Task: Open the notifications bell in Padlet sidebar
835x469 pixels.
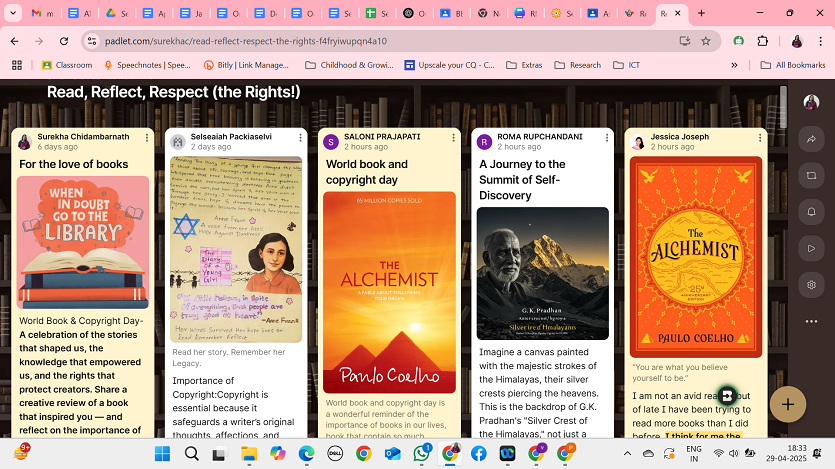Action: pyautogui.click(x=810, y=212)
